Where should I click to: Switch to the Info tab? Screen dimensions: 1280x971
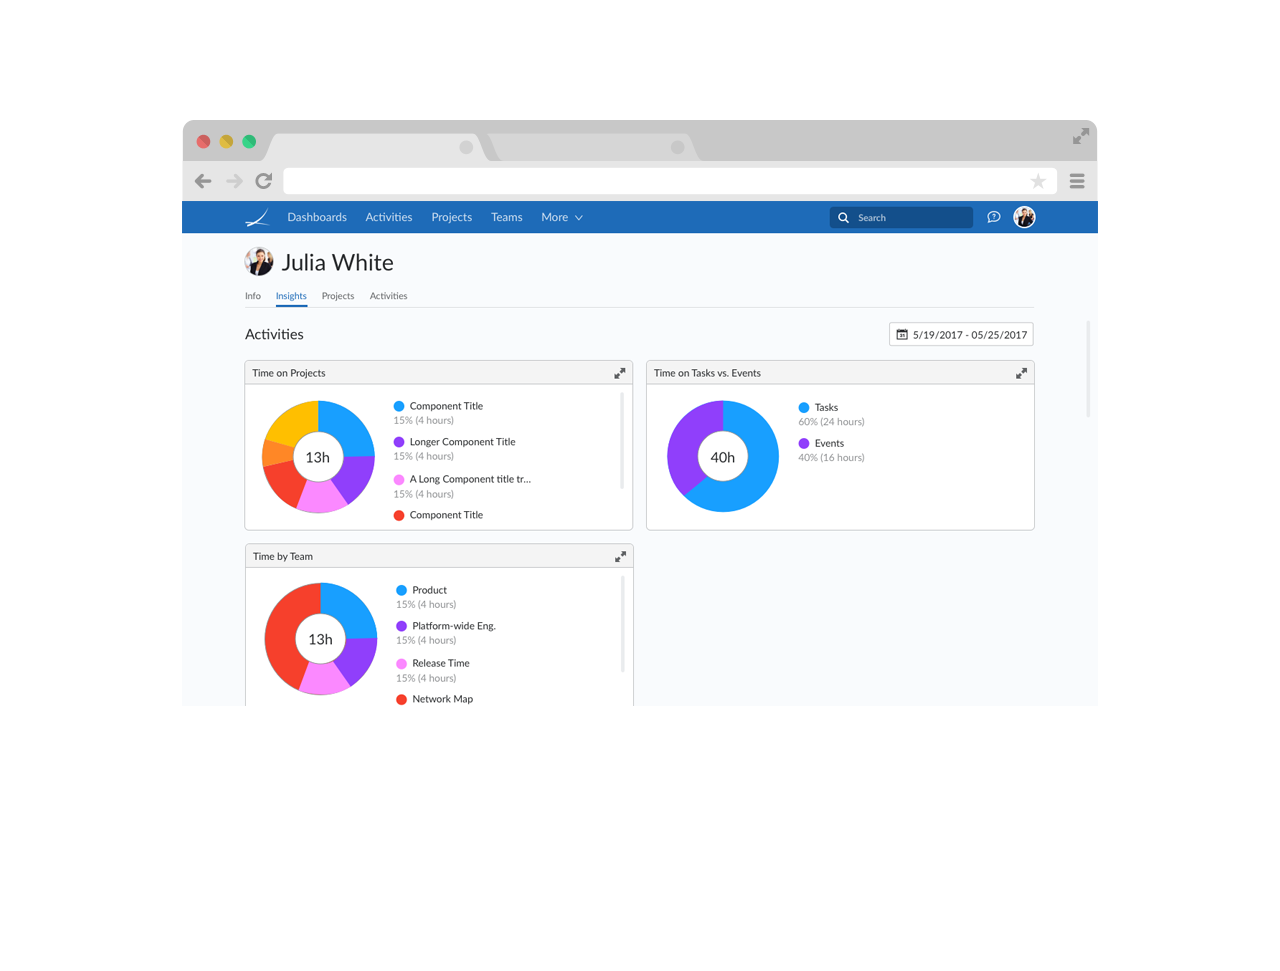tap(253, 296)
